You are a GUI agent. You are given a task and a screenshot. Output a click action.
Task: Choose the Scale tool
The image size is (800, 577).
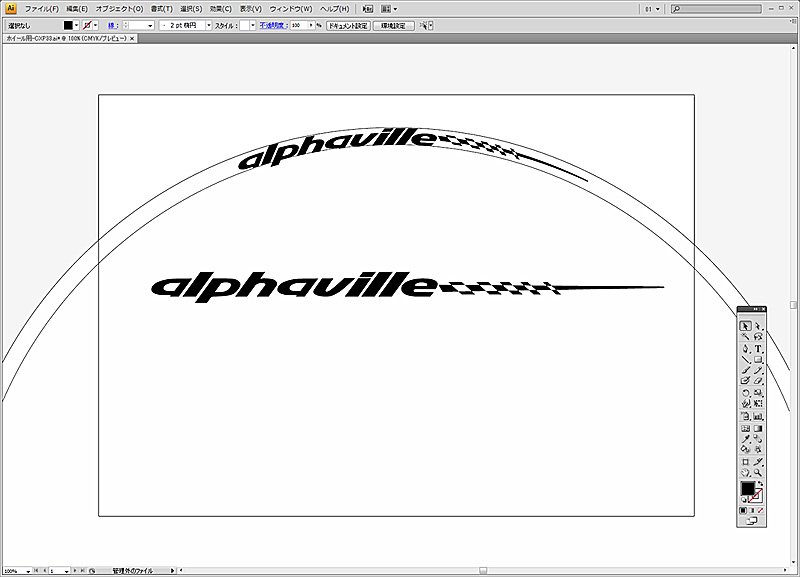point(758,393)
